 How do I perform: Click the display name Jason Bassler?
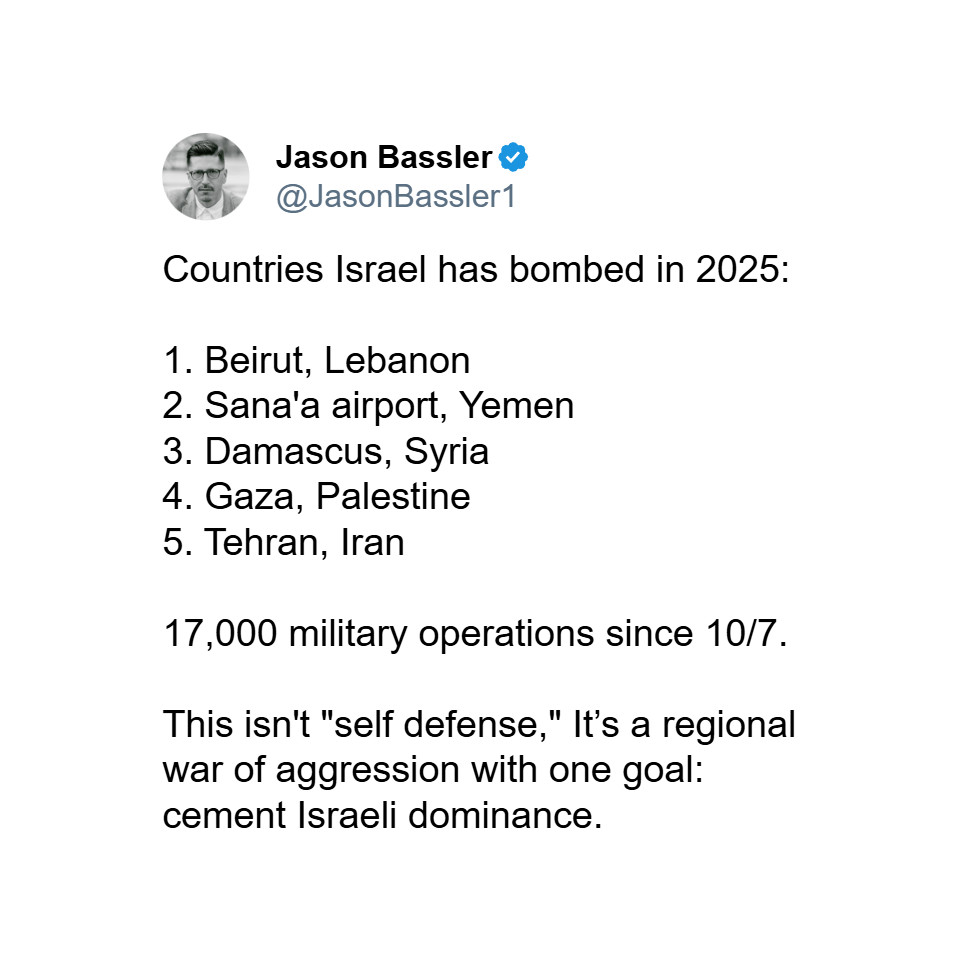384,157
